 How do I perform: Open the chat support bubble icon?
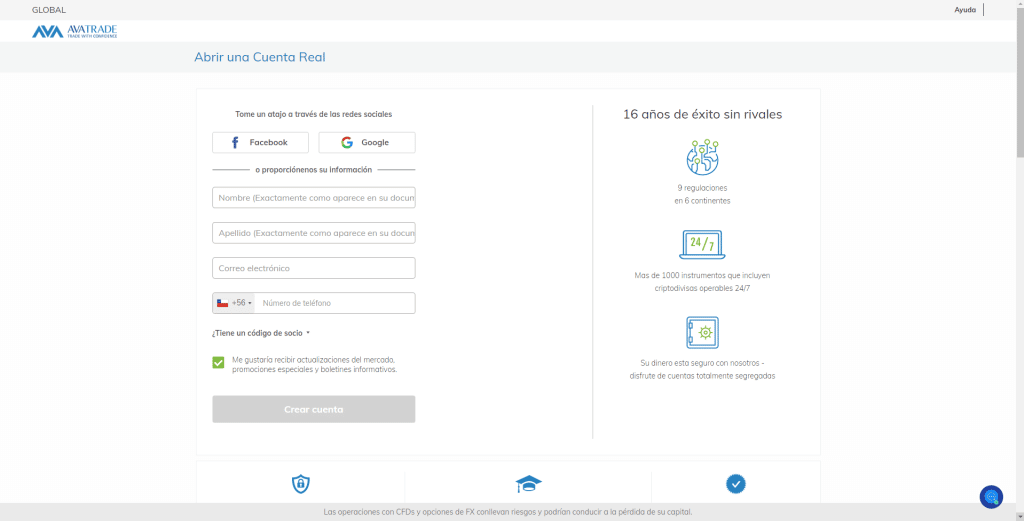[991, 497]
